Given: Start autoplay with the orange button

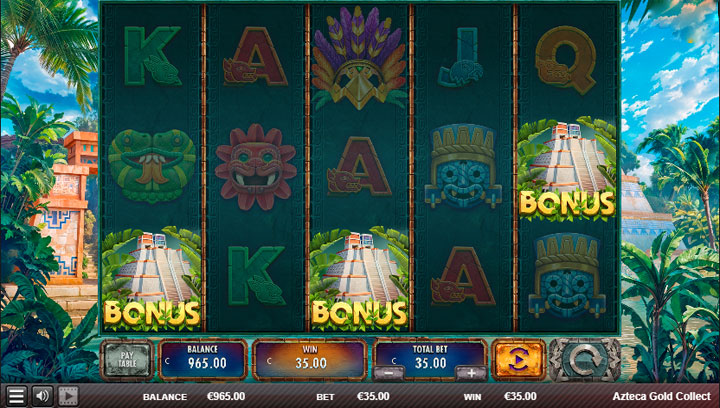Looking at the screenshot, I should click(x=519, y=360).
